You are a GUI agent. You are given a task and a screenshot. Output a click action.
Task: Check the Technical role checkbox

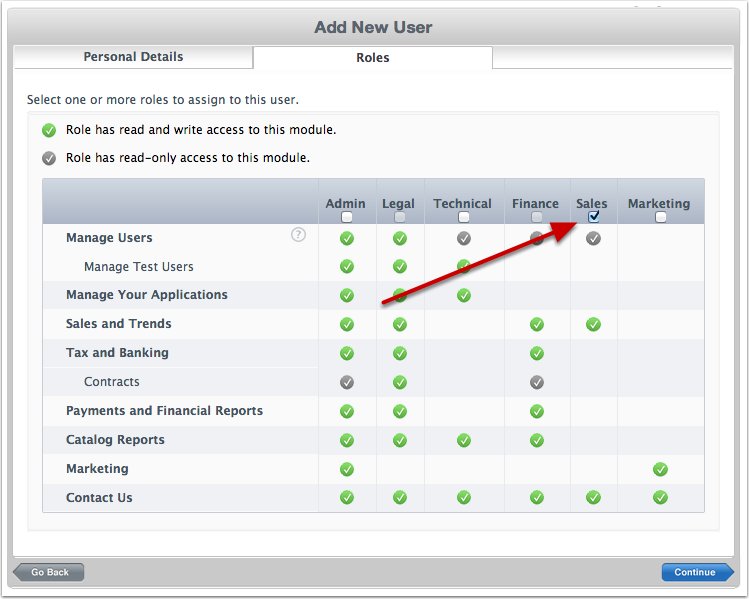tap(463, 217)
